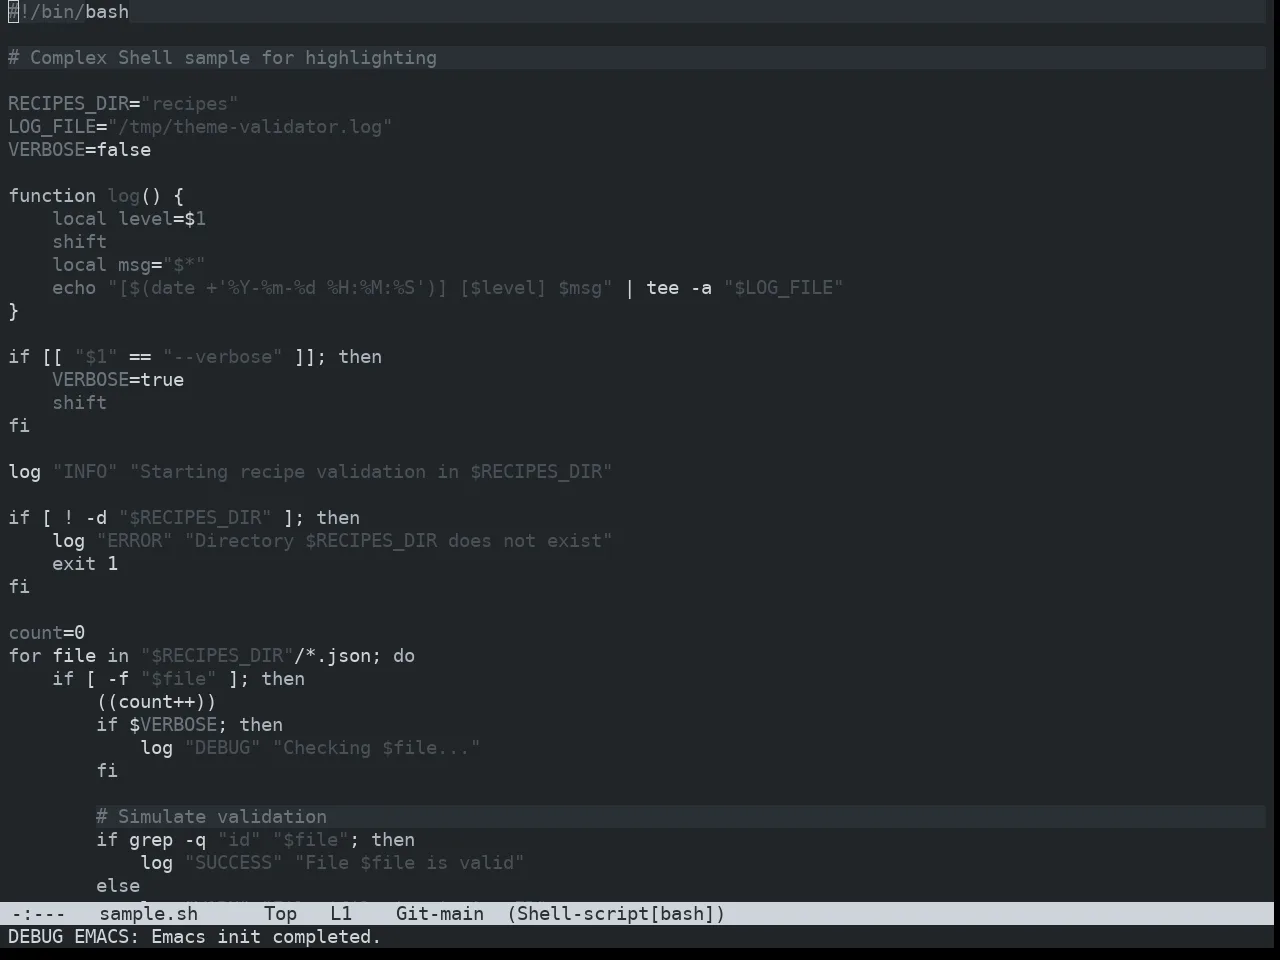Click the 'if [ -f "$file" ]; then' line
This screenshot has height=960, width=1280.
[178, 679]
